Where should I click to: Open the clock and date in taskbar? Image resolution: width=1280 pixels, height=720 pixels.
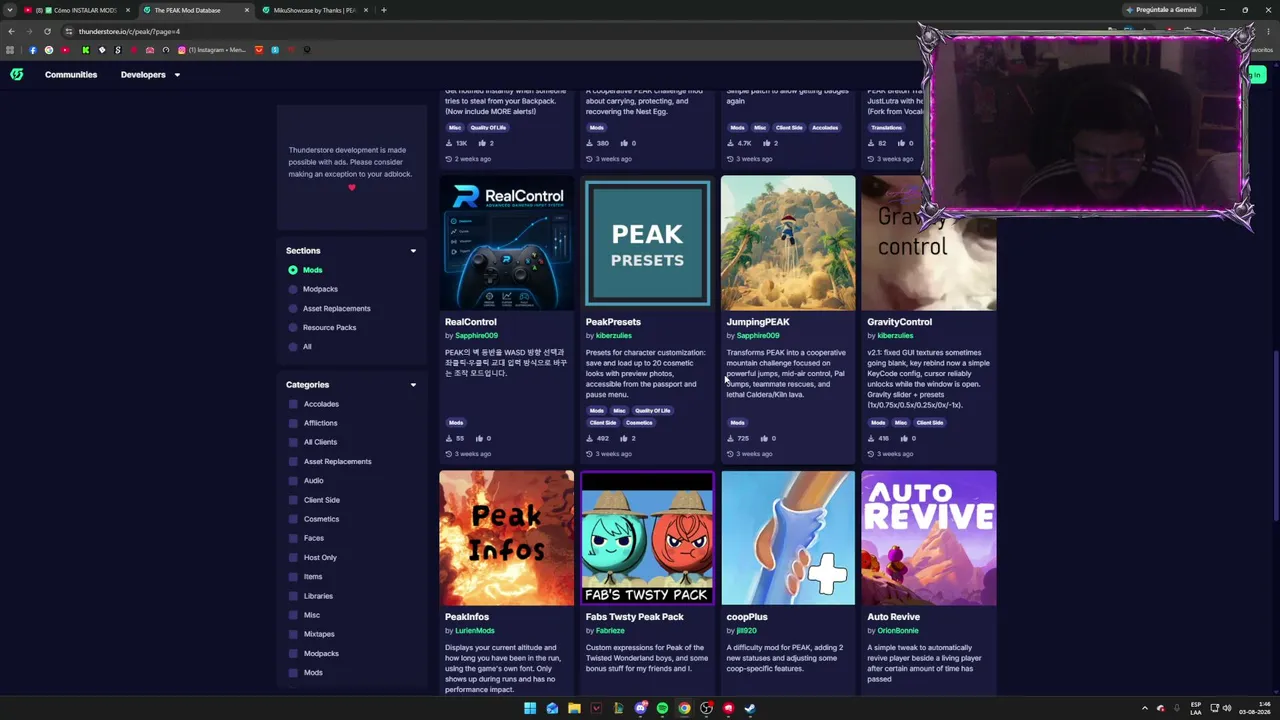click(x=1254, y=708)
